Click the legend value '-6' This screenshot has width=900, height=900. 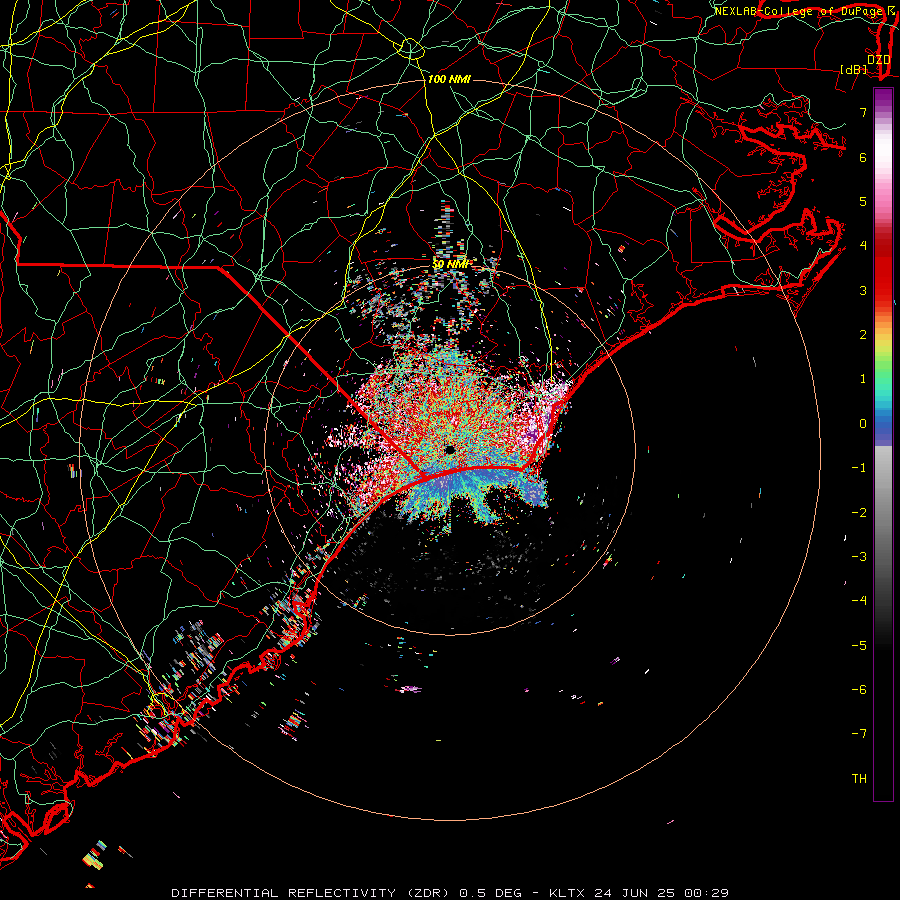[x=859, y=690]
